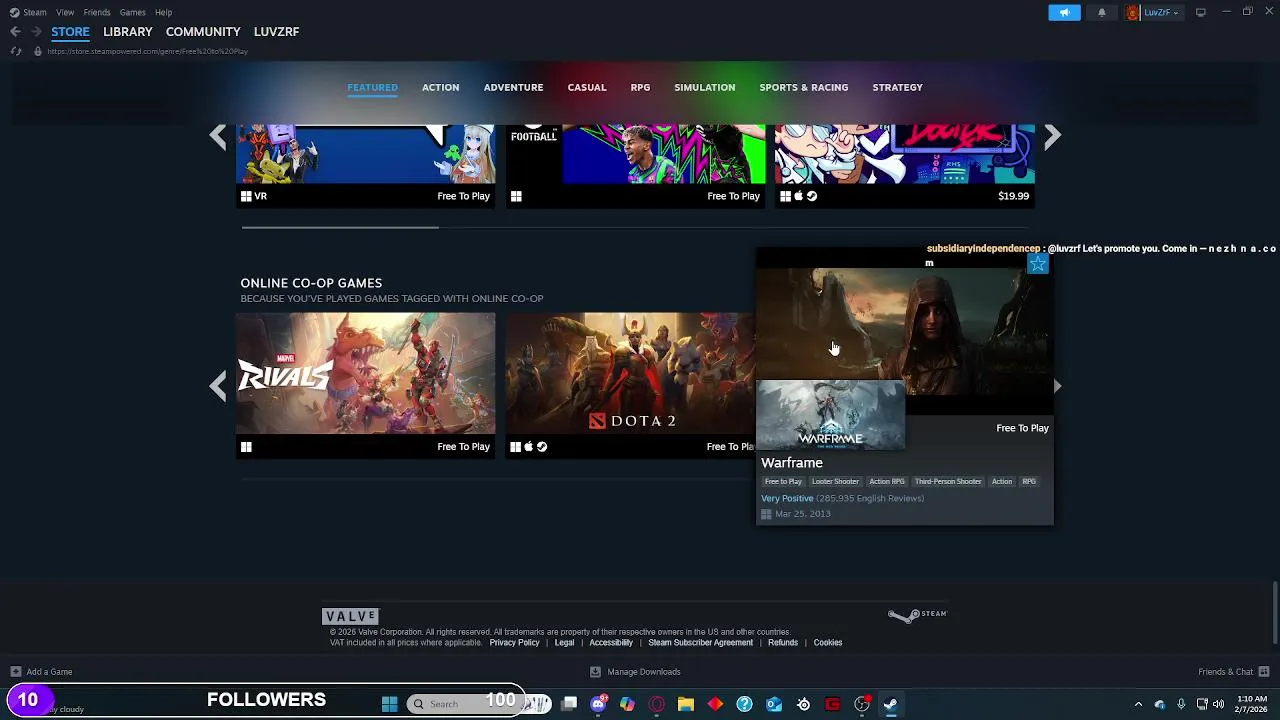Click the Third-Person Shooter tag
This screenshot has width=1280, height=720.
pyautogui.click(x=948, y=482)
